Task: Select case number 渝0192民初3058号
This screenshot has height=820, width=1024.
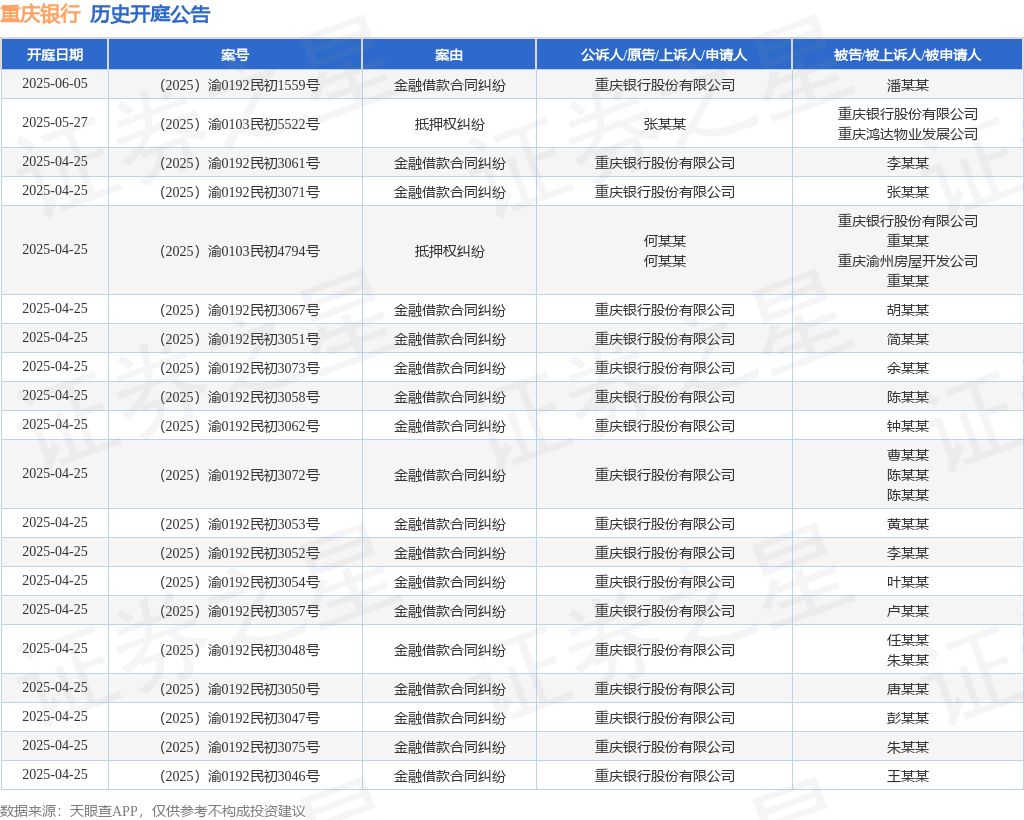Action: [x=264, y=397]
